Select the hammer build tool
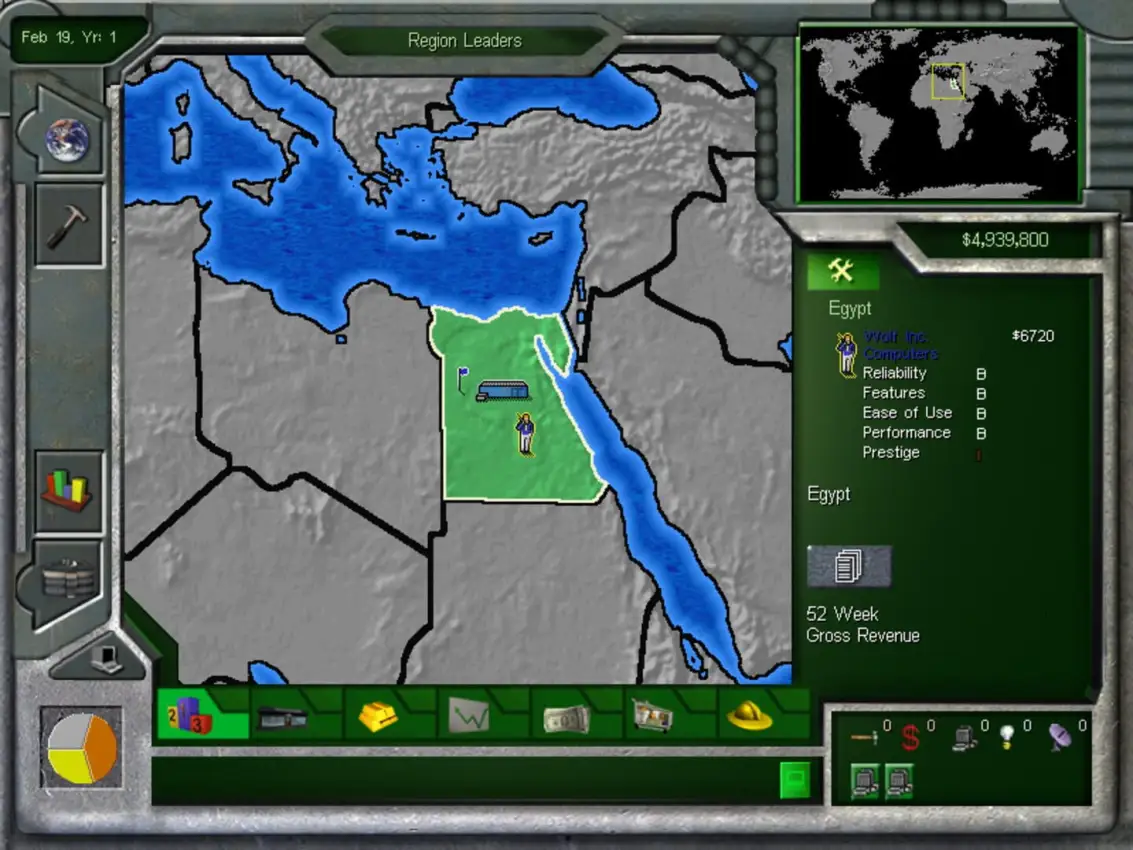 [69, 224]
